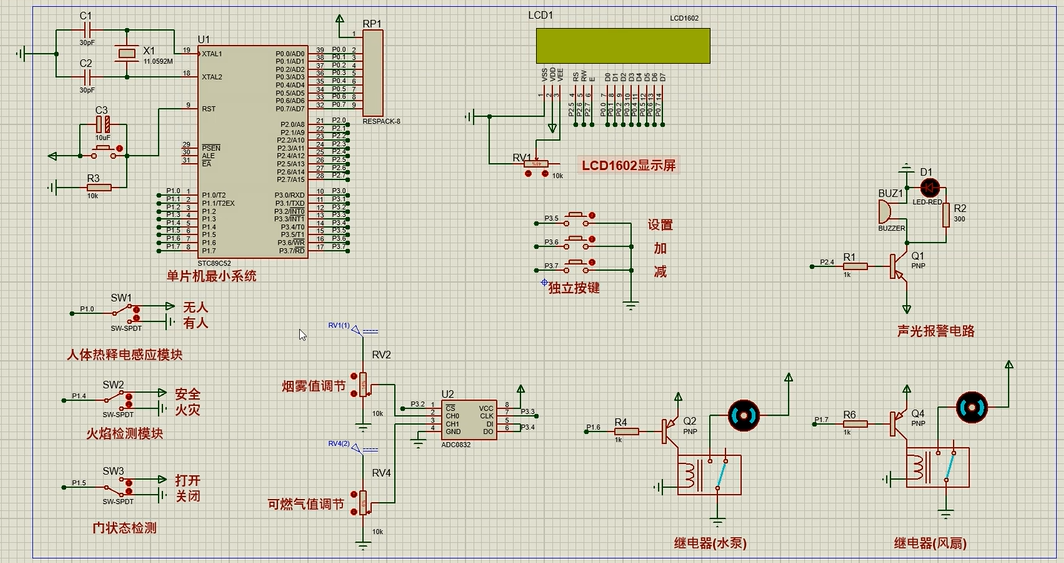The height and width of the screenshot is (563, 1064).
Task: Click the X1 crystal oscillator
Action: point(125,55)
